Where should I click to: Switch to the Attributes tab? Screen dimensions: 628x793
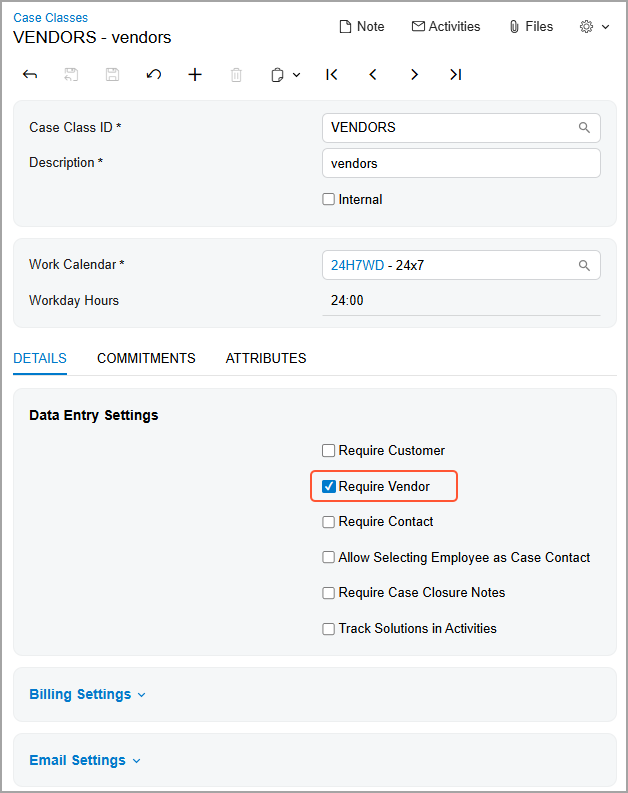tap(266, 358)
